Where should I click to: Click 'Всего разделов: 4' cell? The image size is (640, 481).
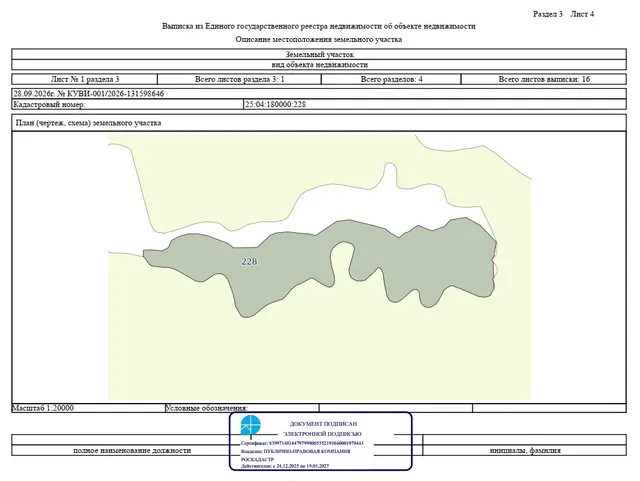click(x=391, y=79)
